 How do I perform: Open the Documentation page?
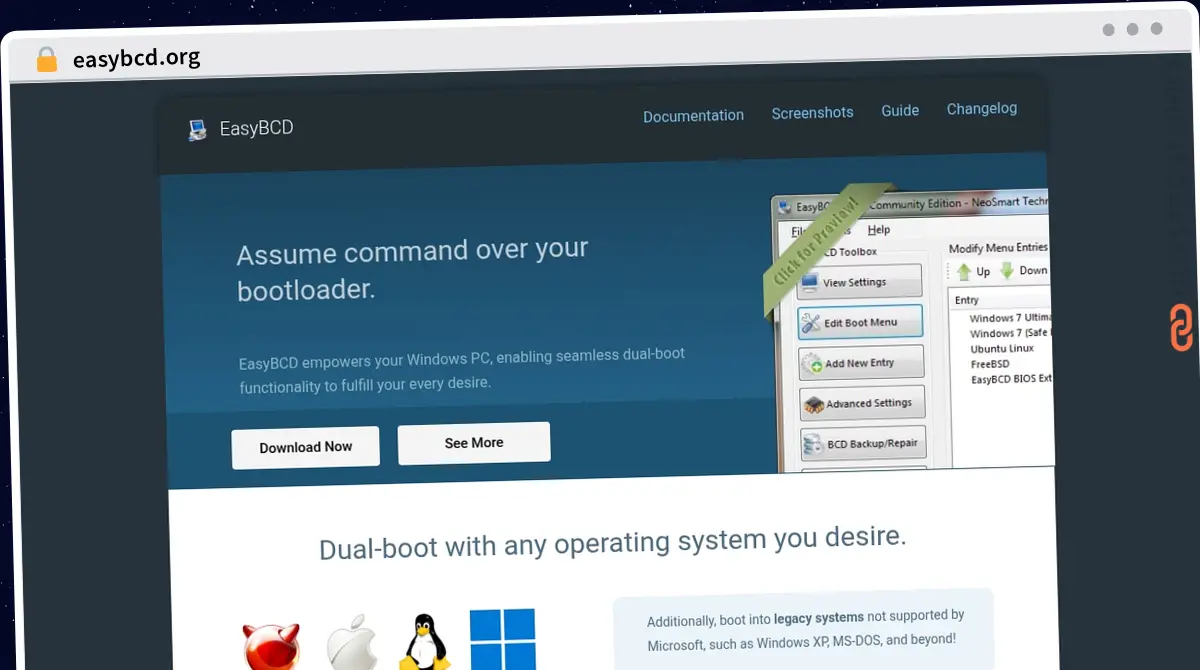click(693, 116)
